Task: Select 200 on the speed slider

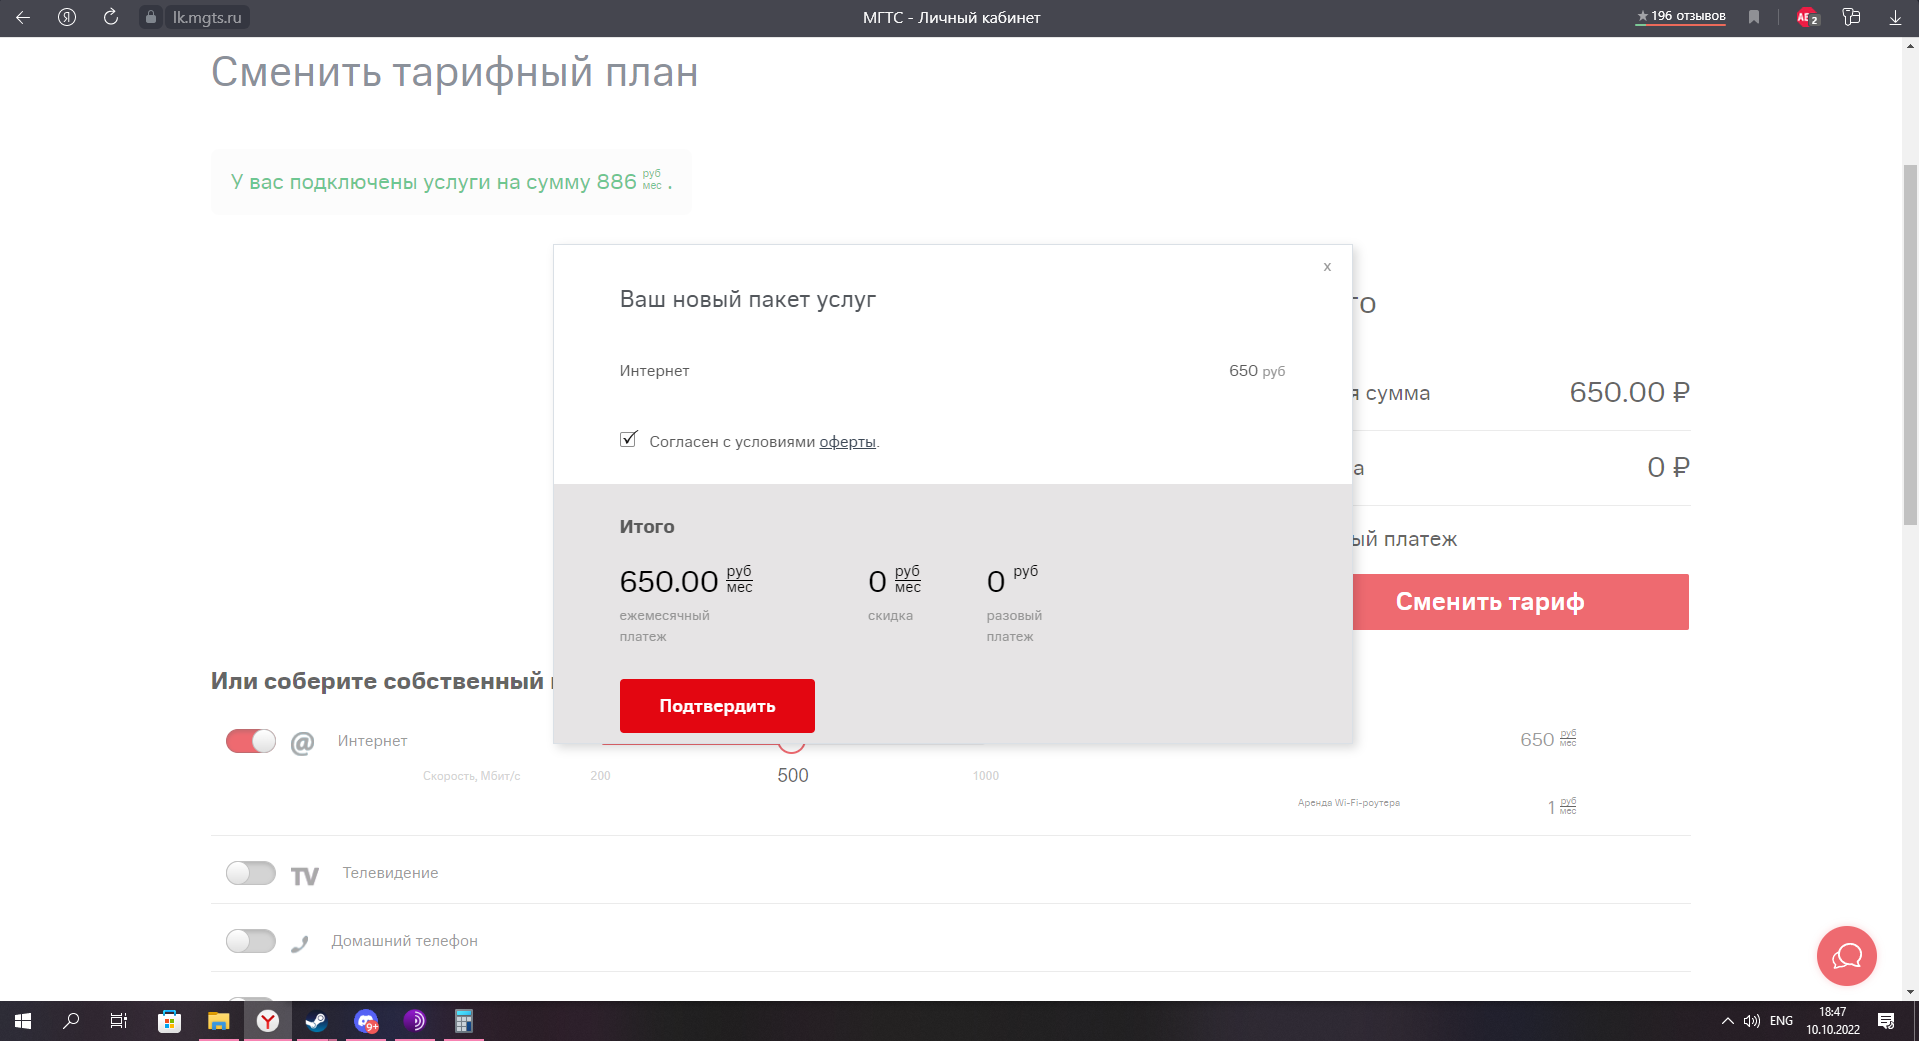Action: point(600,776)
